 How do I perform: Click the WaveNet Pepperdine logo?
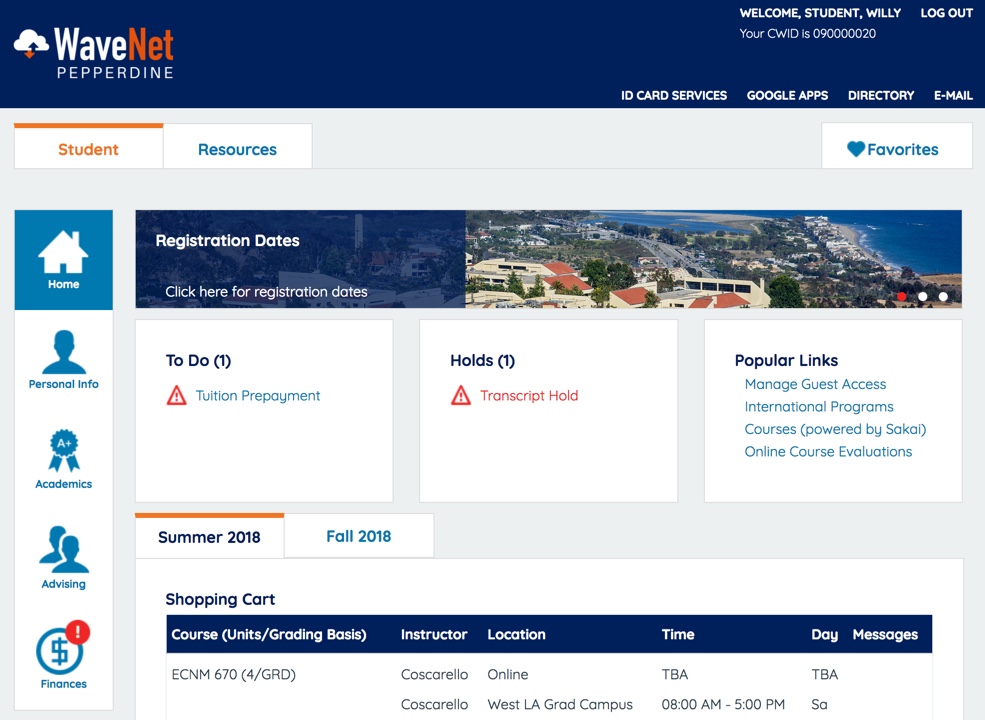94,53
